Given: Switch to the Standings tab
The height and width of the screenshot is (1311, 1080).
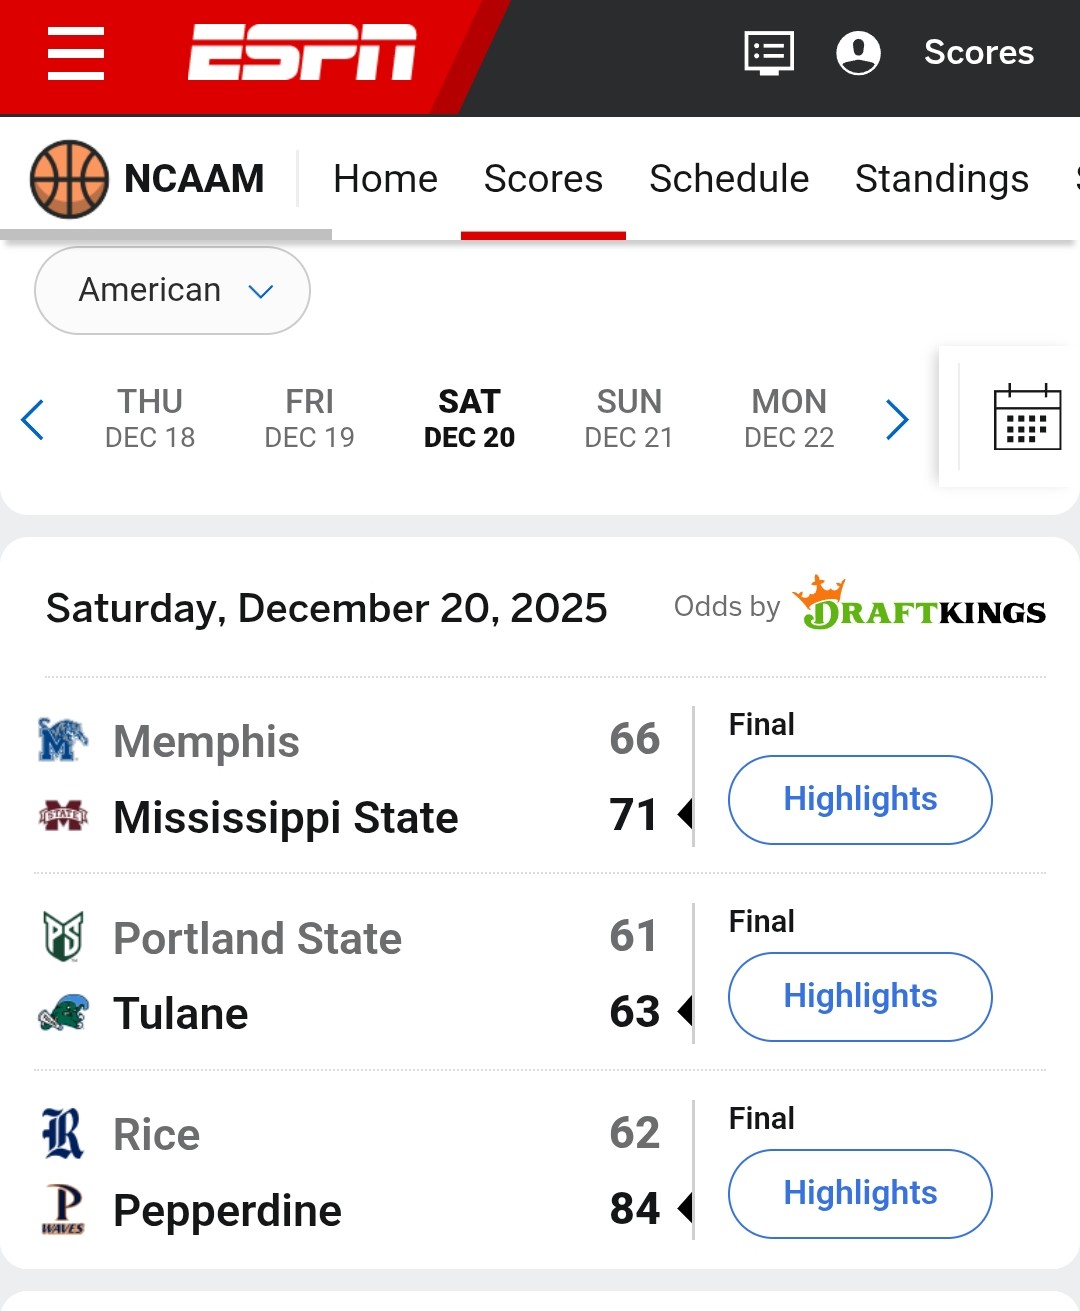Looking at the screenshot, I should (941, 179).
